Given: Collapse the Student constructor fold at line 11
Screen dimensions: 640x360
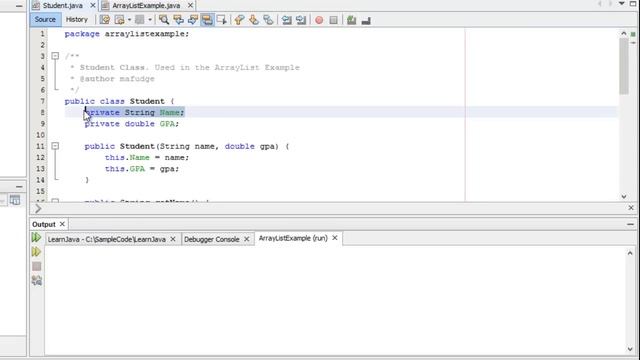Looking at the screenshot, I should (55, 146).
